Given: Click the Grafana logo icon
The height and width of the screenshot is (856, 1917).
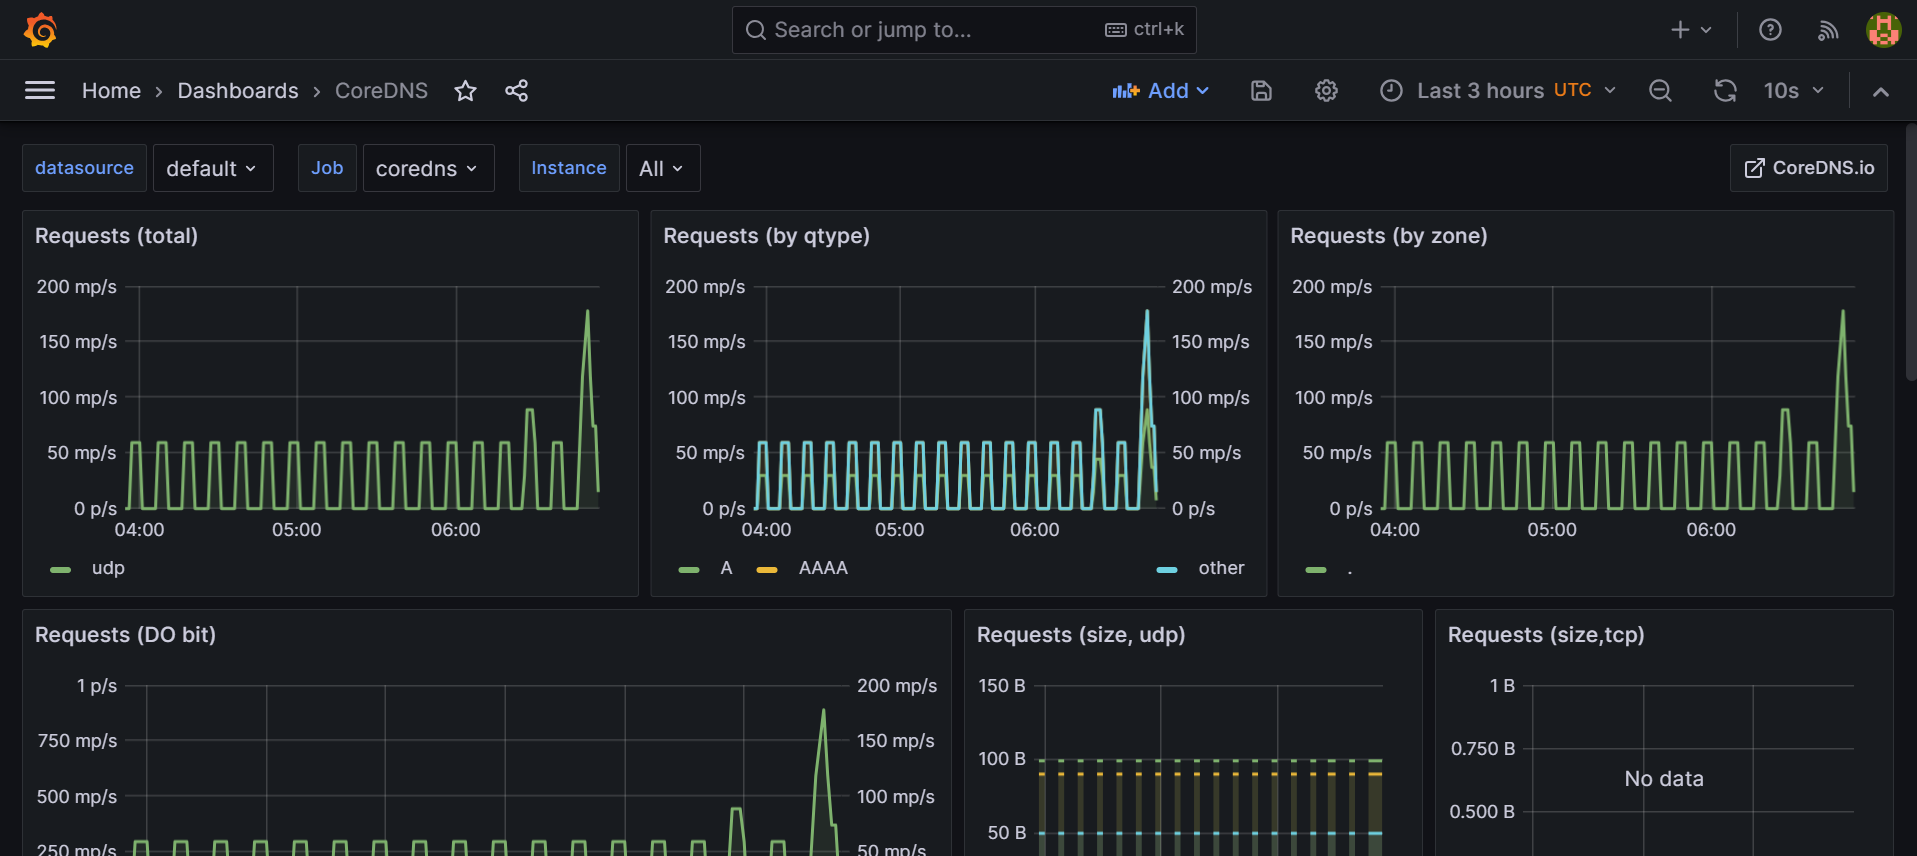Looking at the screenshot, I should [40, 30].
